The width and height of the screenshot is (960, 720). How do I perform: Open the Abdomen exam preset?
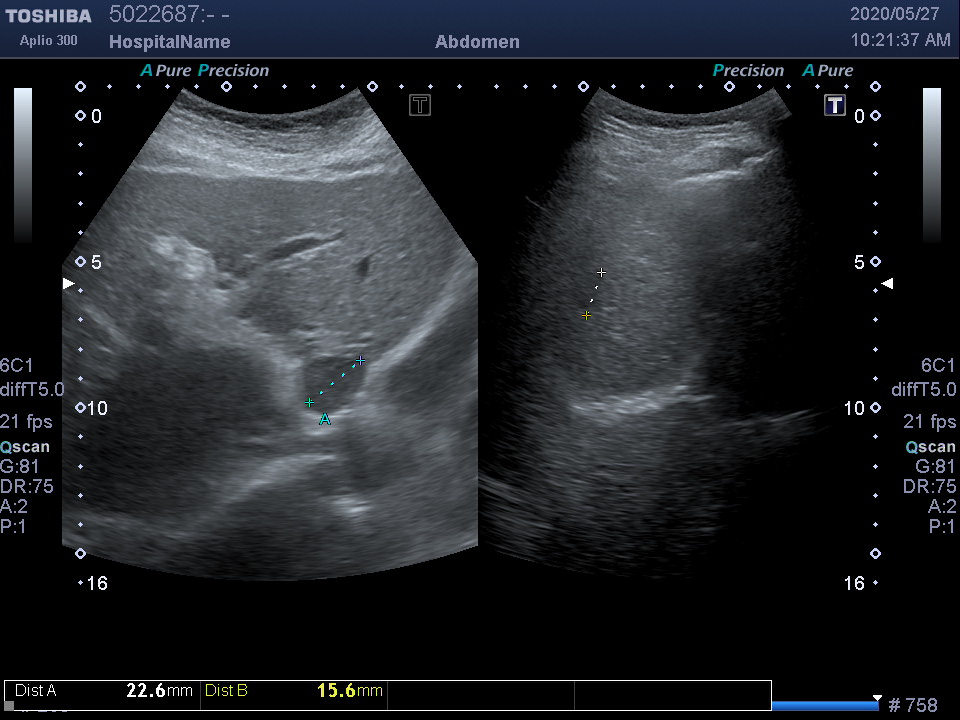(x=477, y=42)
